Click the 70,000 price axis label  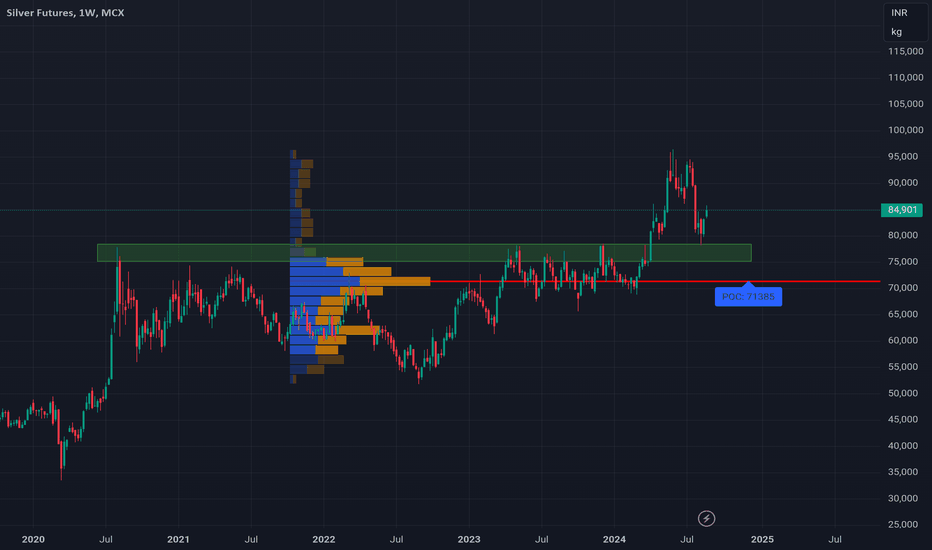coord(903,288)
